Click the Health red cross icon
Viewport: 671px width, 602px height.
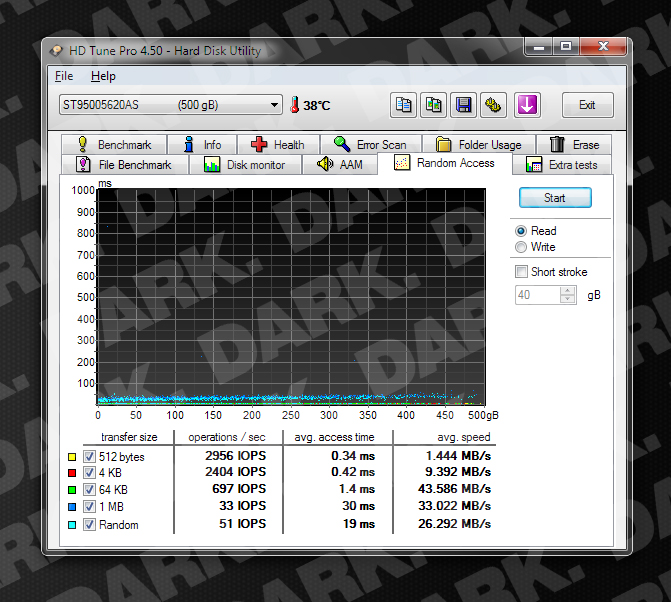(259, 145)
